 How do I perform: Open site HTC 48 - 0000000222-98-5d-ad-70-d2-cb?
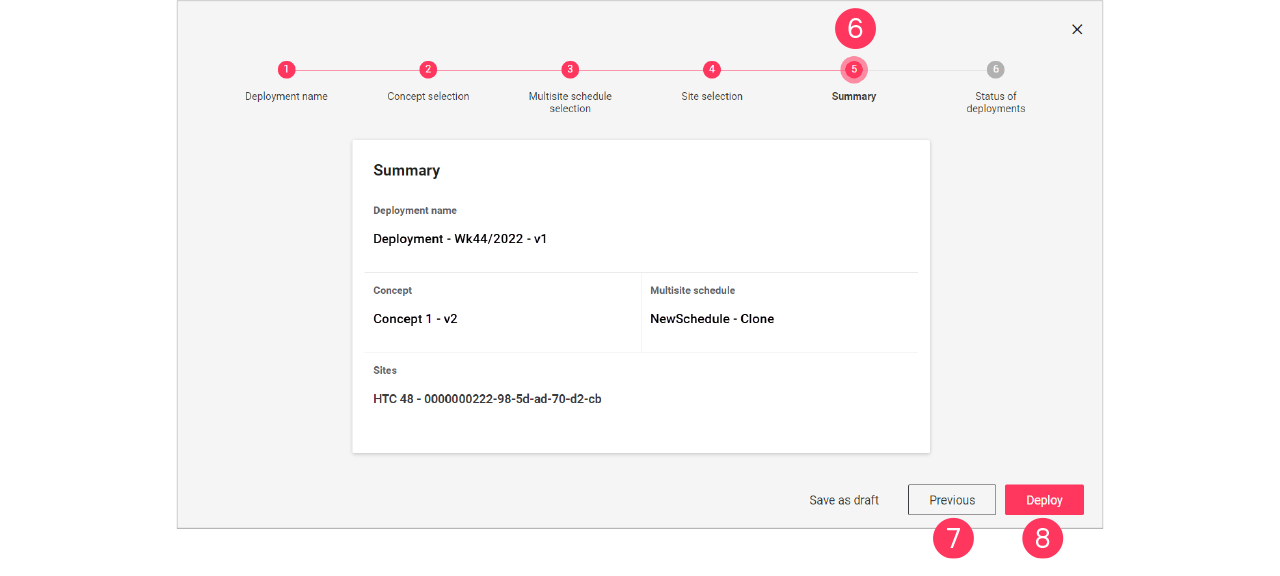coord(485,398)
